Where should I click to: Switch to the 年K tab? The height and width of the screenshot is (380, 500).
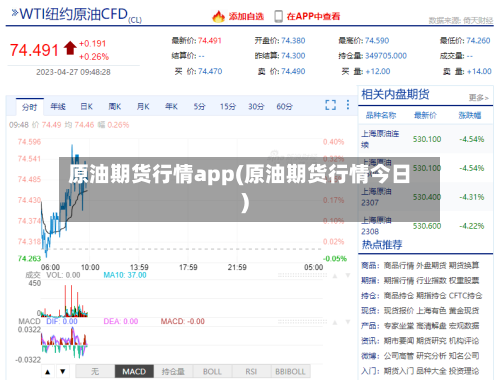click(171, 106)
